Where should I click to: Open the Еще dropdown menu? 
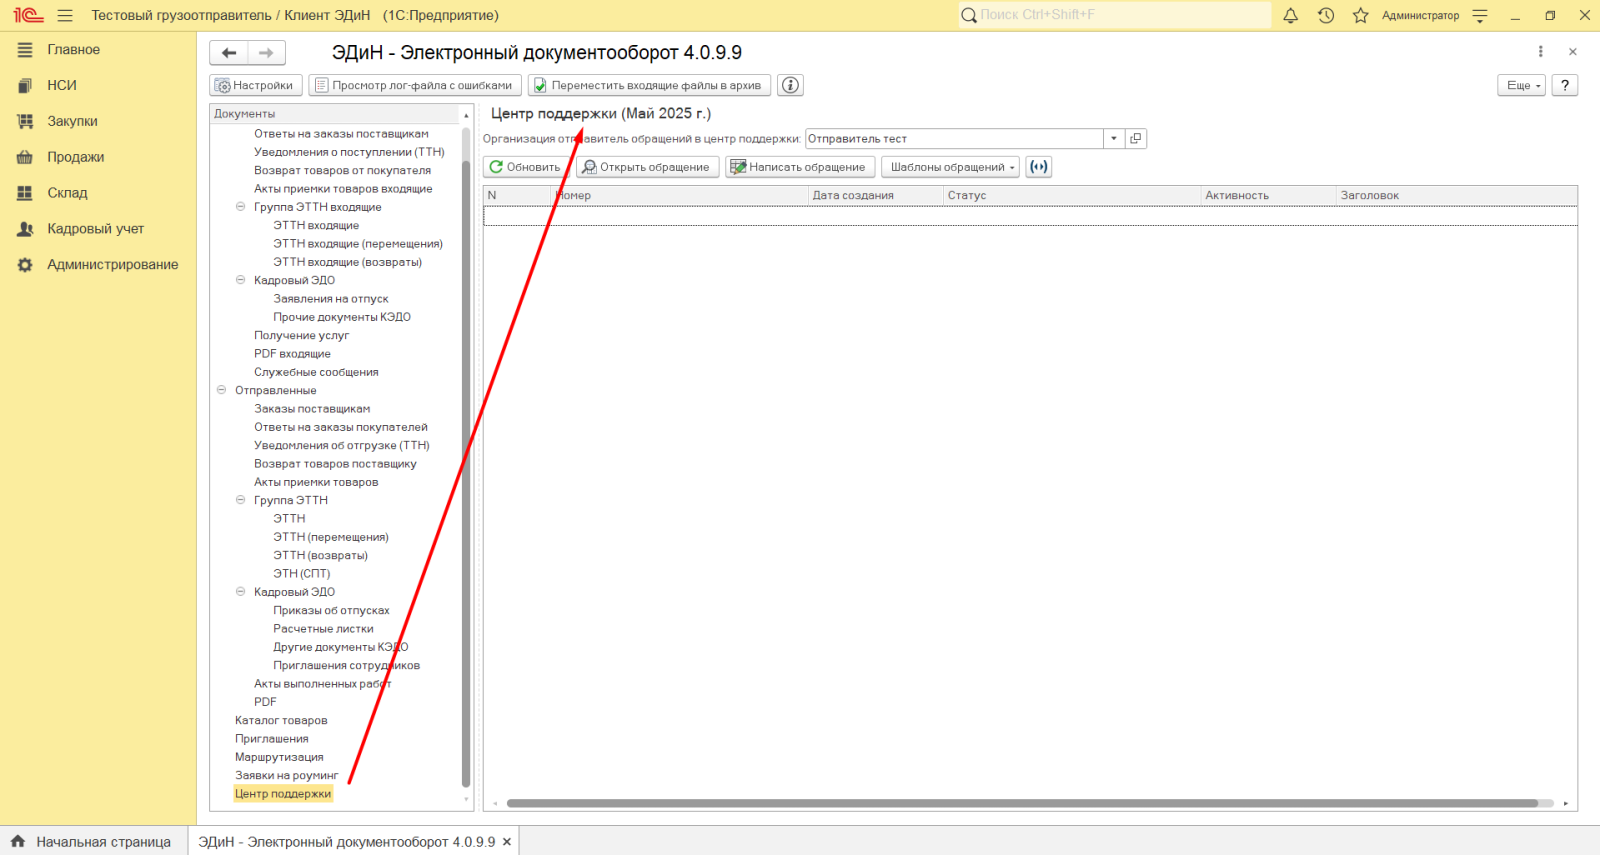coord(1521,85)
